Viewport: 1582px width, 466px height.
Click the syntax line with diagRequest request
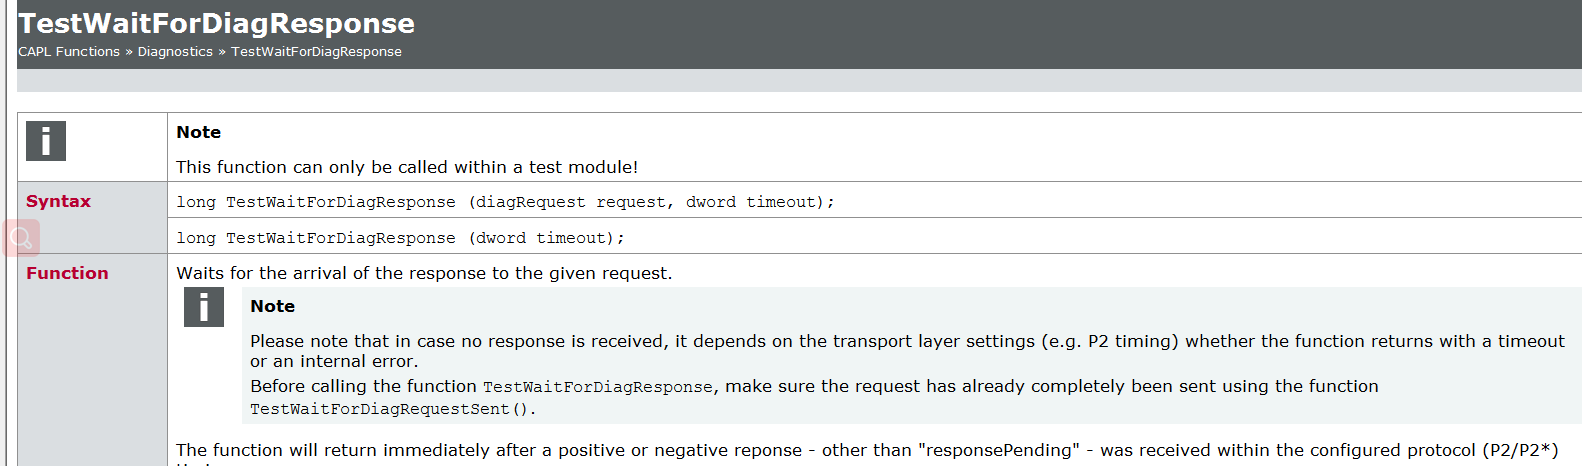[x=505, y=202]
